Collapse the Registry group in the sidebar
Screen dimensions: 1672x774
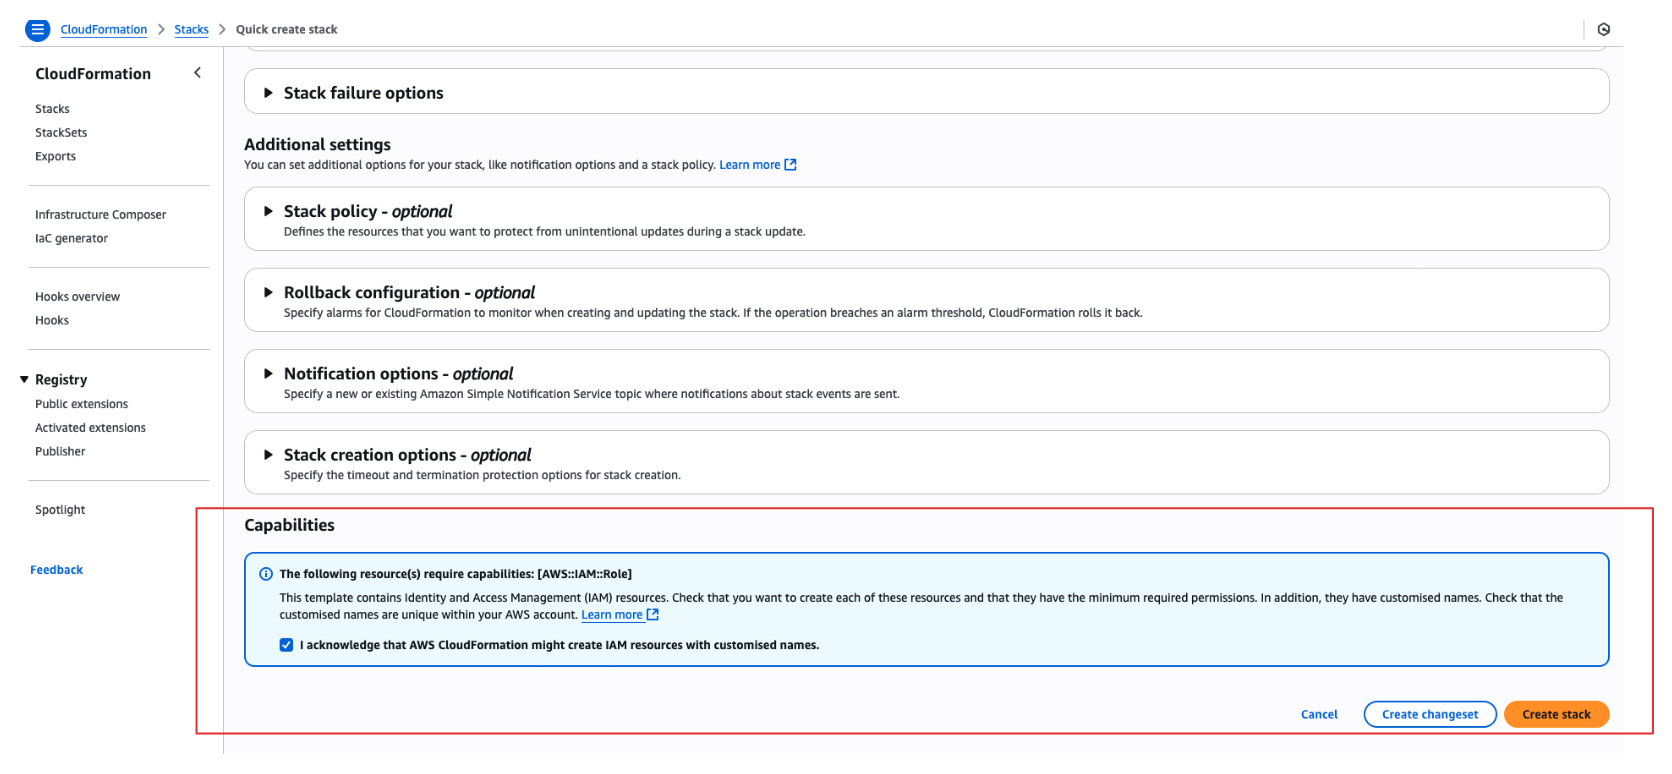point(24,380)
